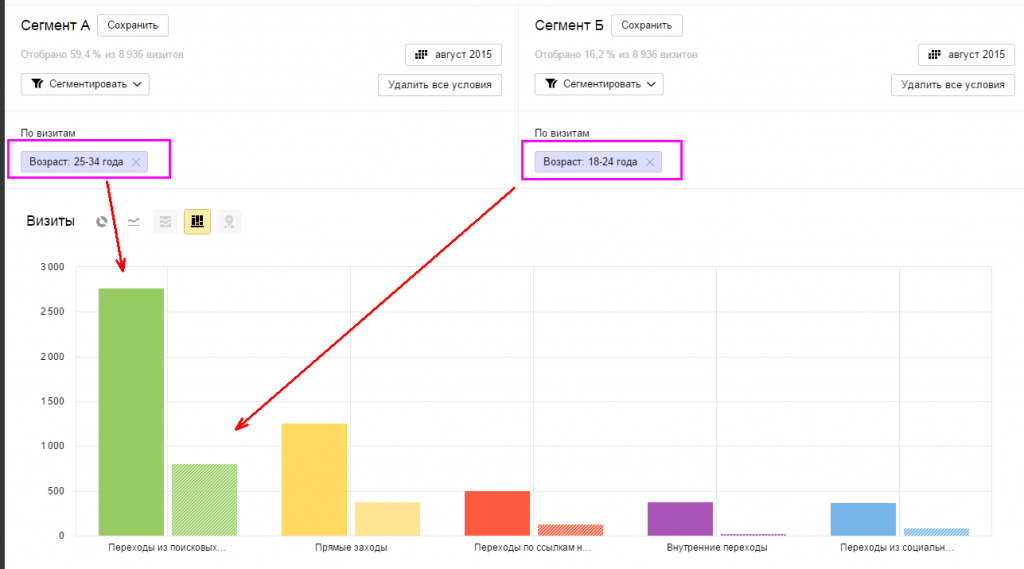Select the Возраст: 25-34 года condition tag
This screenshot has width=1024, height=569.
pyautogui.click(x=84, y=162)
